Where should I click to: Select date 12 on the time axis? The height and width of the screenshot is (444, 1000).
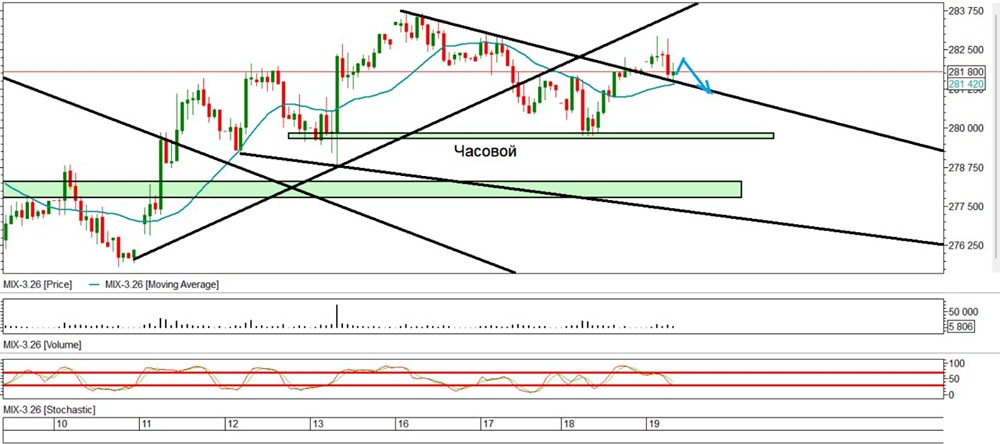[x=233, y=424]
